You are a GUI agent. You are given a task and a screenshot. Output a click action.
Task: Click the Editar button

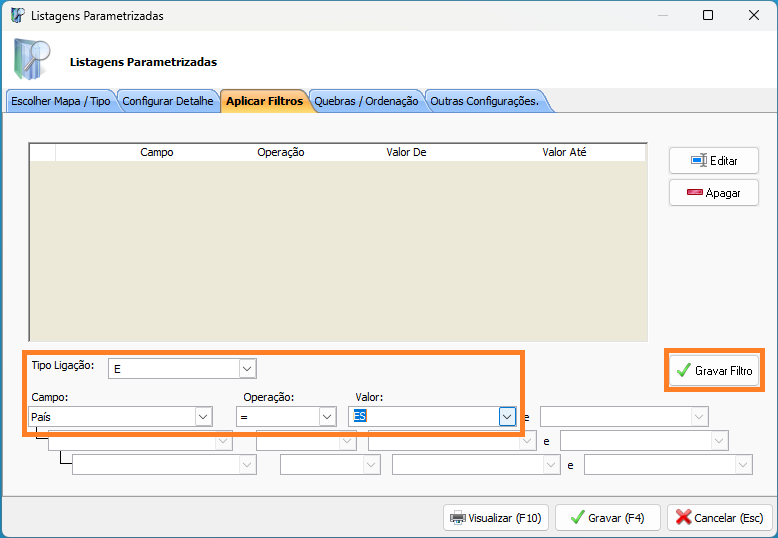(713, 160)
